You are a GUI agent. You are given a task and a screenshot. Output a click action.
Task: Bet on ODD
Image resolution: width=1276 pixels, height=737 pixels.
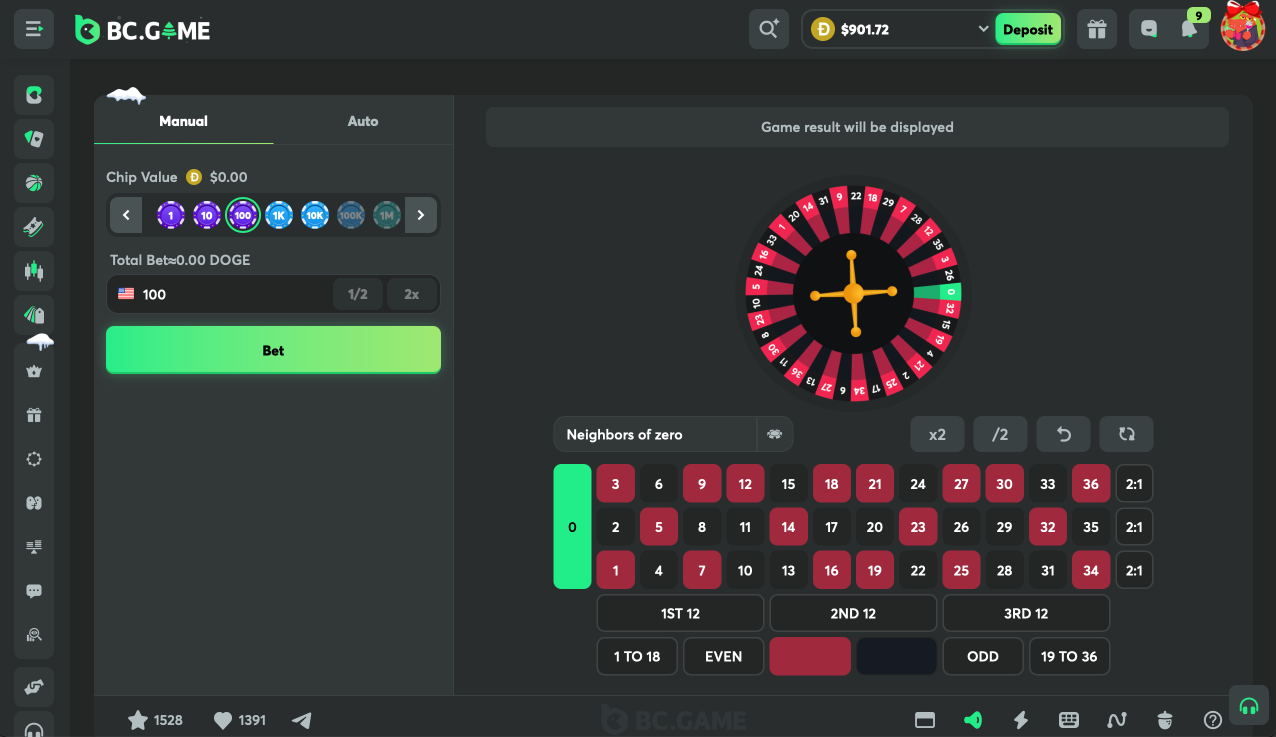click(x=983, y=657)
